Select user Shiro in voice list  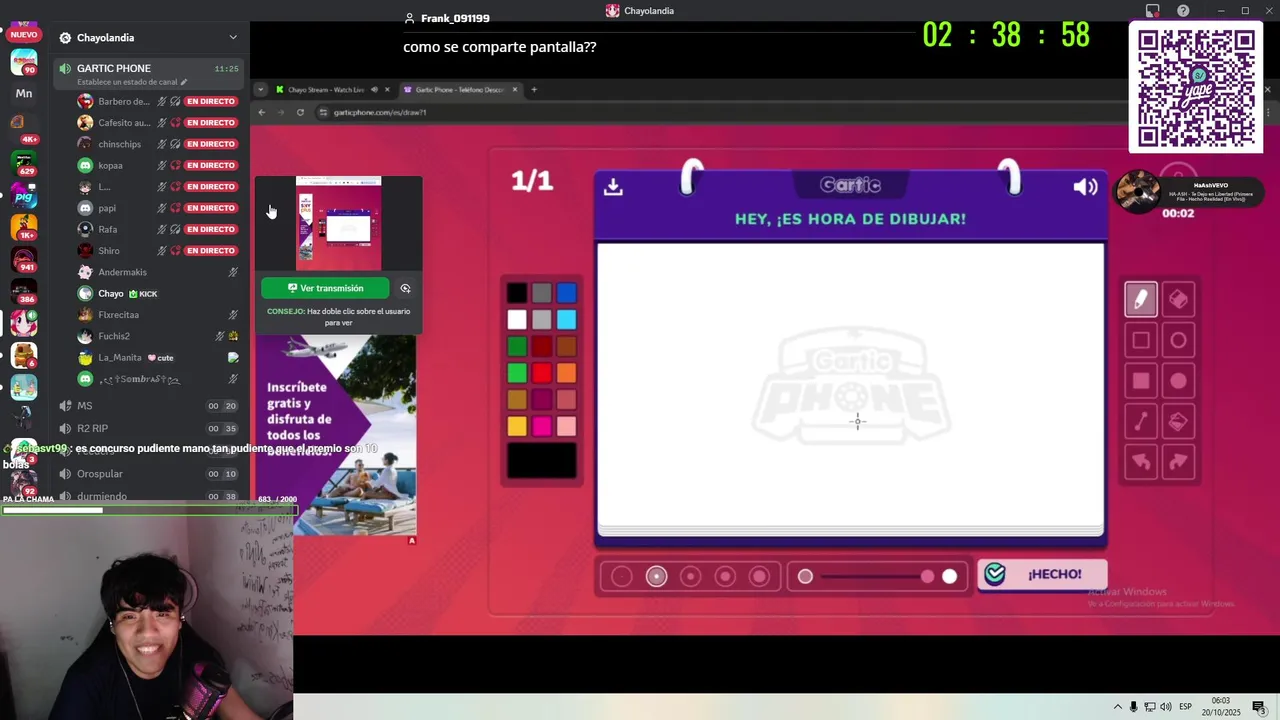pyautogui.click(x=157, y=251)
